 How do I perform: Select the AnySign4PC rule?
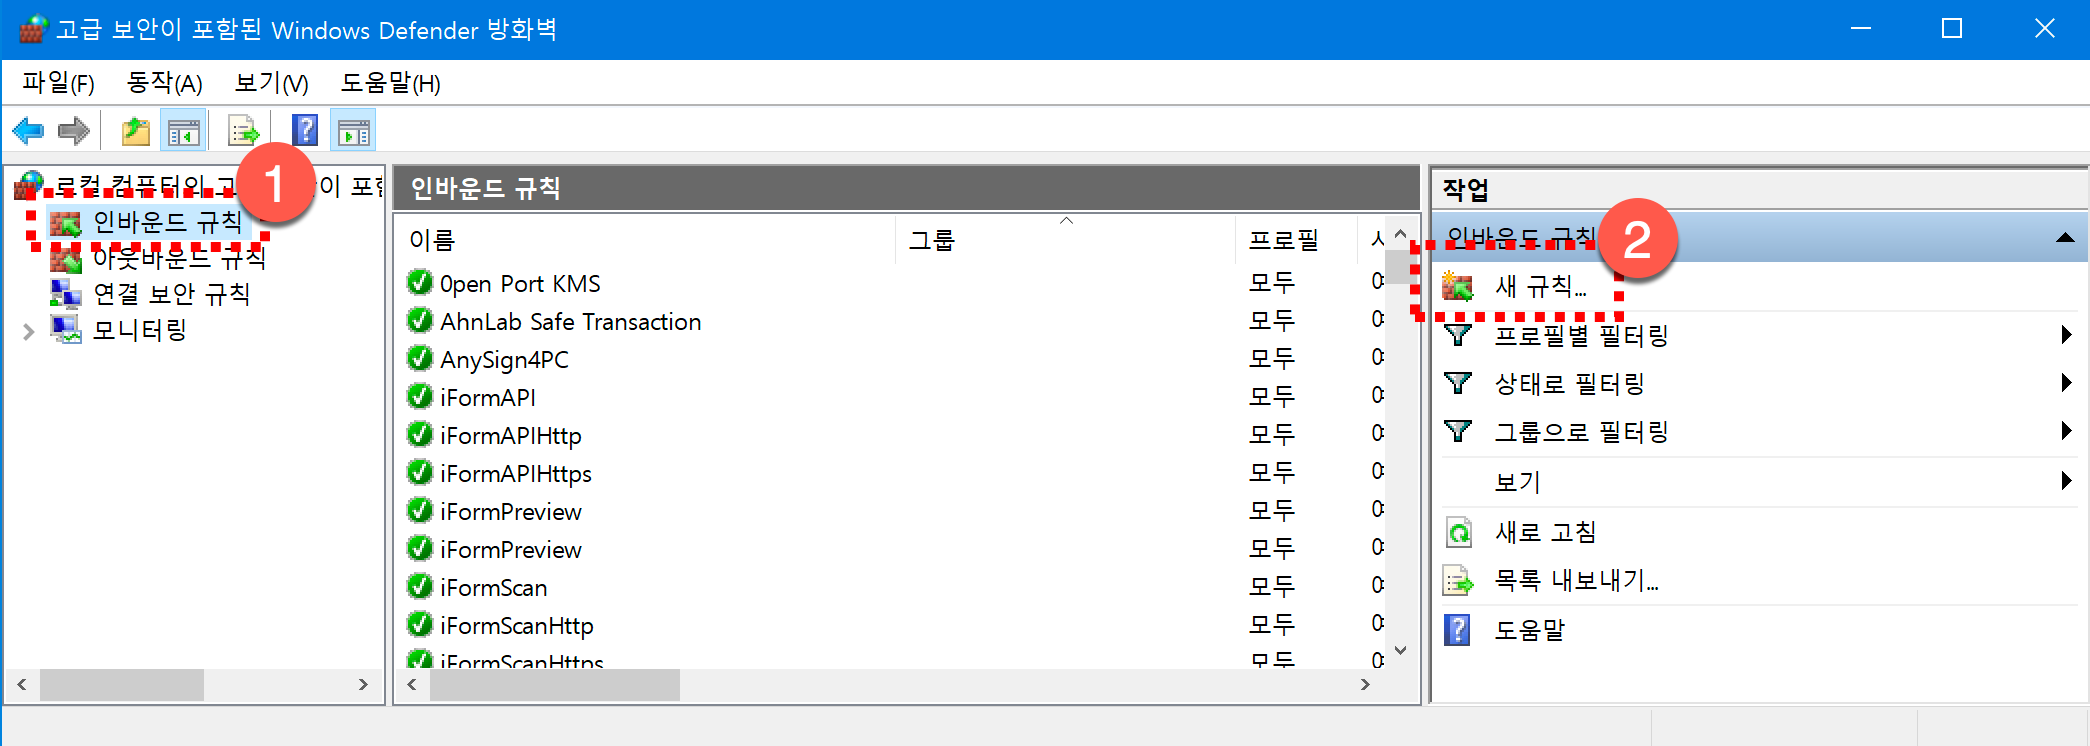(504, 360)
